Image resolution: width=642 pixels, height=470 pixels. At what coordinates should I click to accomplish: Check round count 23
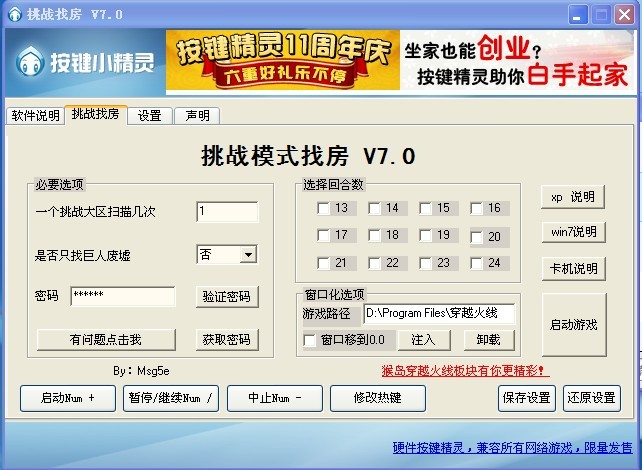(x=425, y=263)
